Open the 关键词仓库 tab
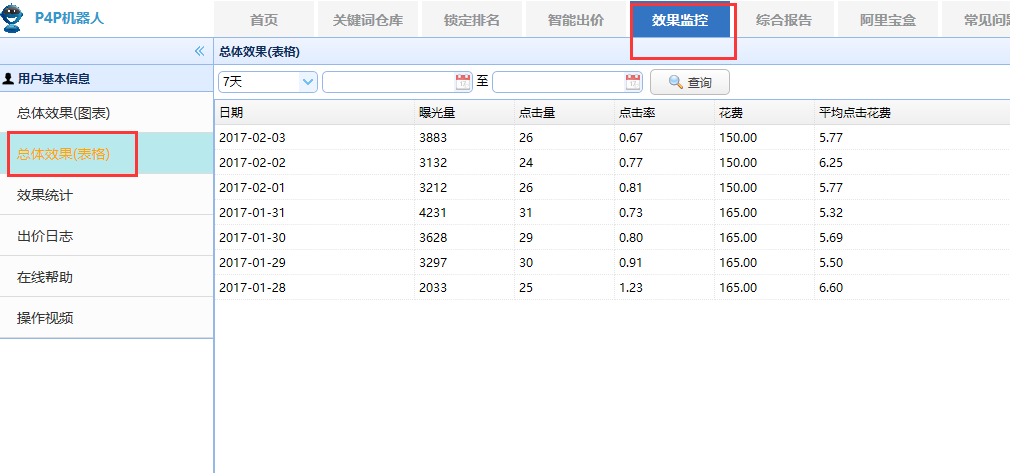The height and width of the screenshot is (473, 1010). click(367, 20)
